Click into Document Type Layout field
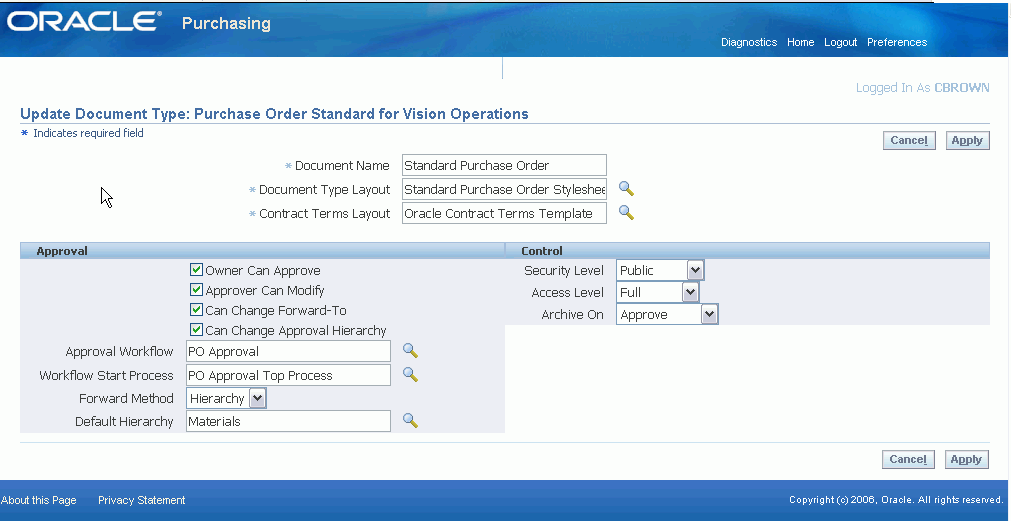The width and height of the screenshot is (1011, 521). (x=504, y=189)
